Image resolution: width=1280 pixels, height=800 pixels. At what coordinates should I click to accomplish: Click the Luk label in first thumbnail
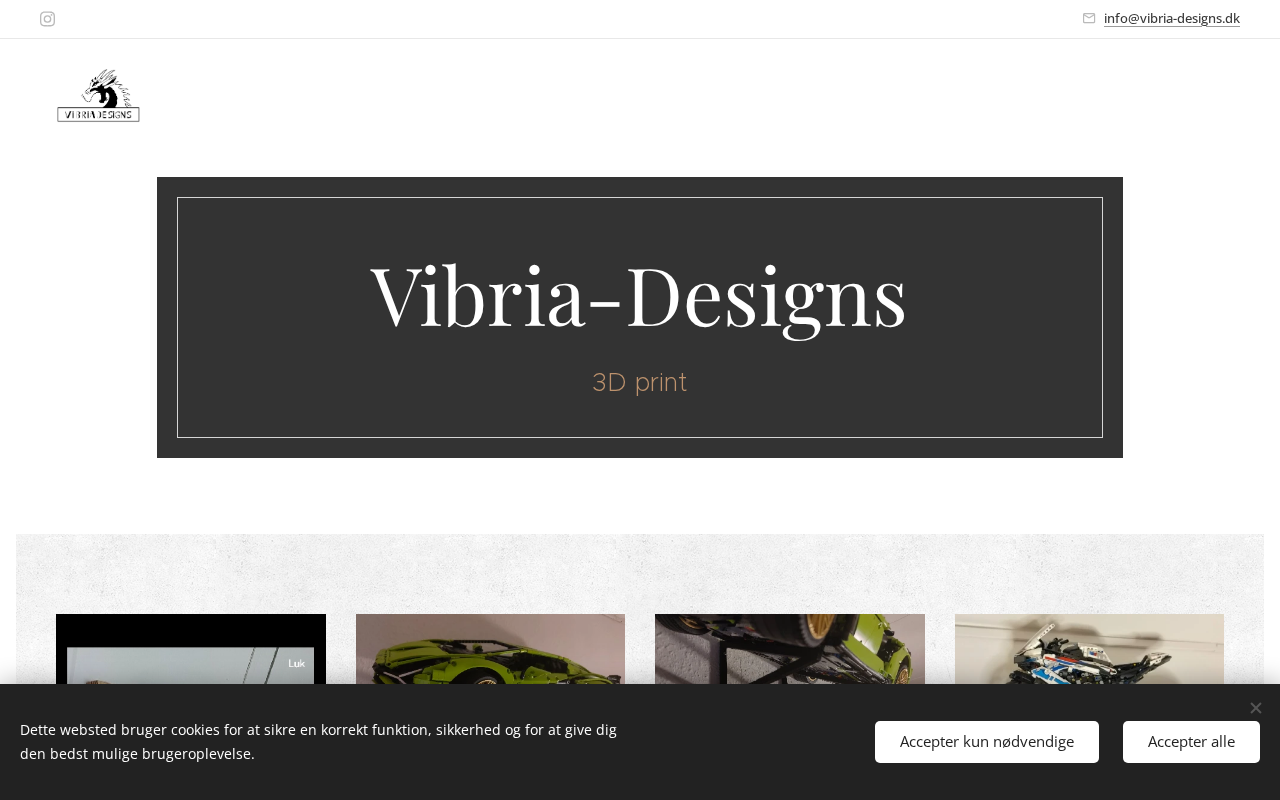tap(296, 663)
